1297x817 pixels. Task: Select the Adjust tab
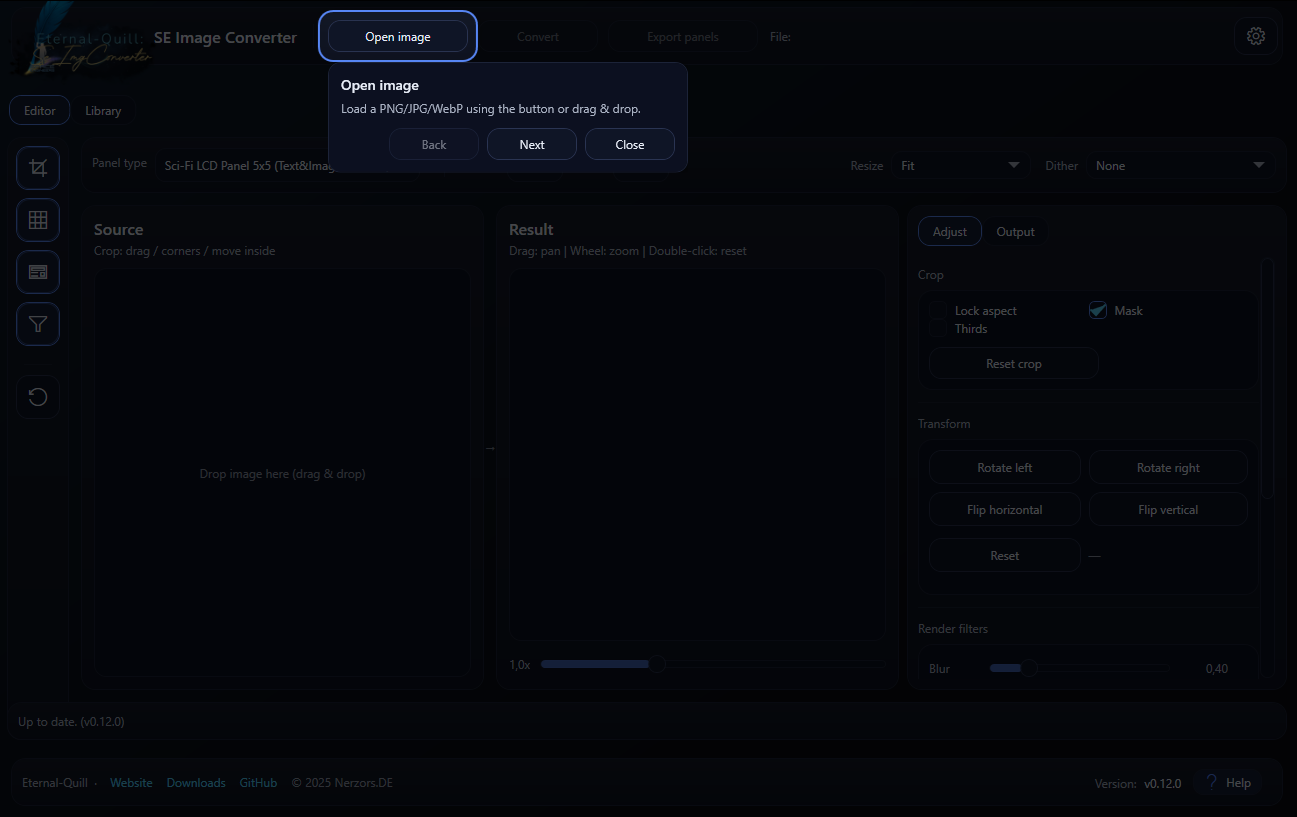pos(950,232)
